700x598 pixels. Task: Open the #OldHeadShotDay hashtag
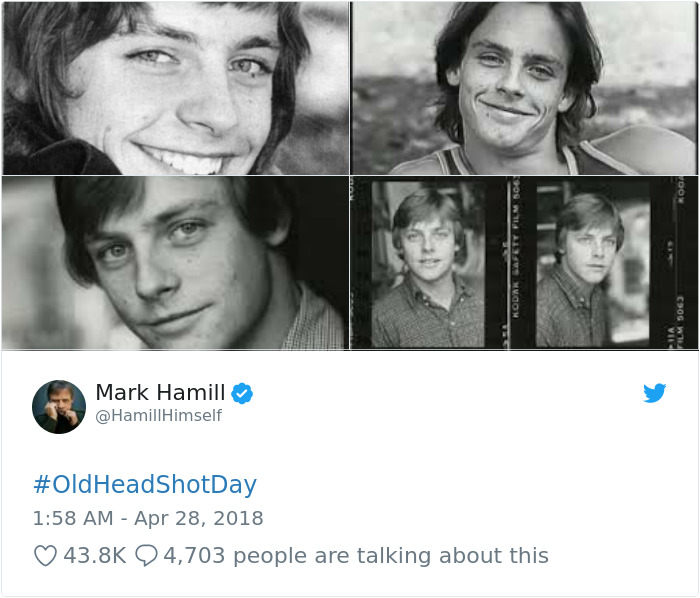pyautogui.click(x=145, y=485)
